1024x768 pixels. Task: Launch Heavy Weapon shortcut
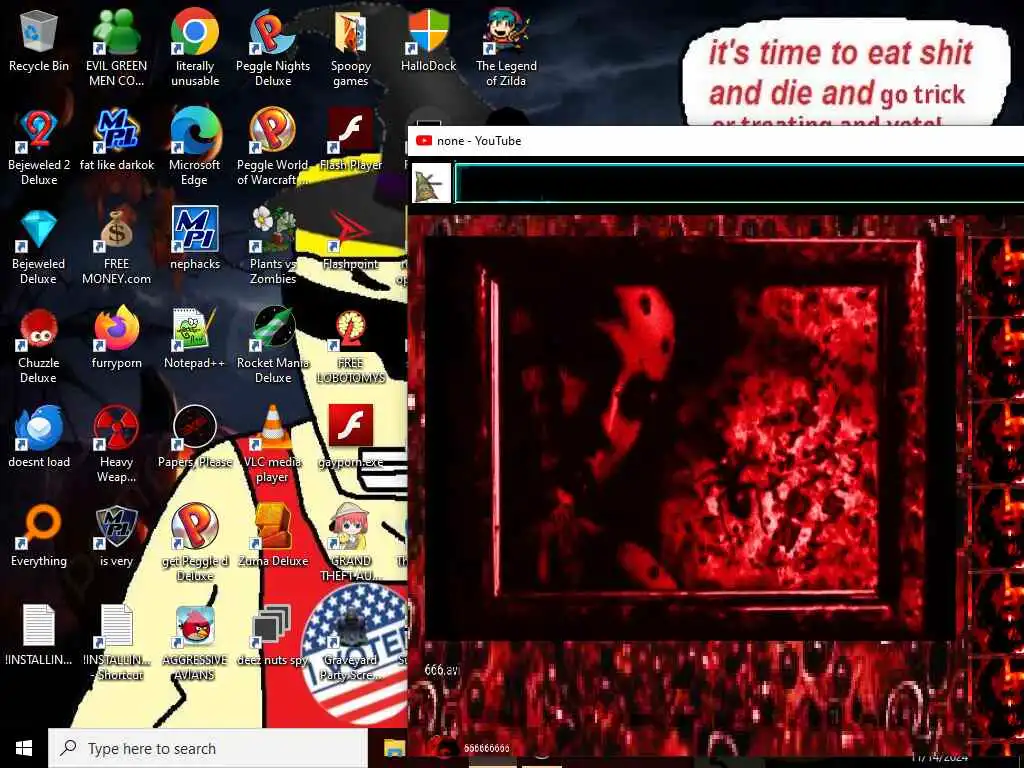coord(116,445)
